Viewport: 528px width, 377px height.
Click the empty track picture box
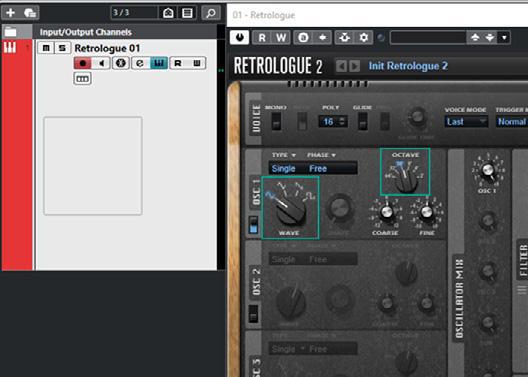[x=93, y=166]
